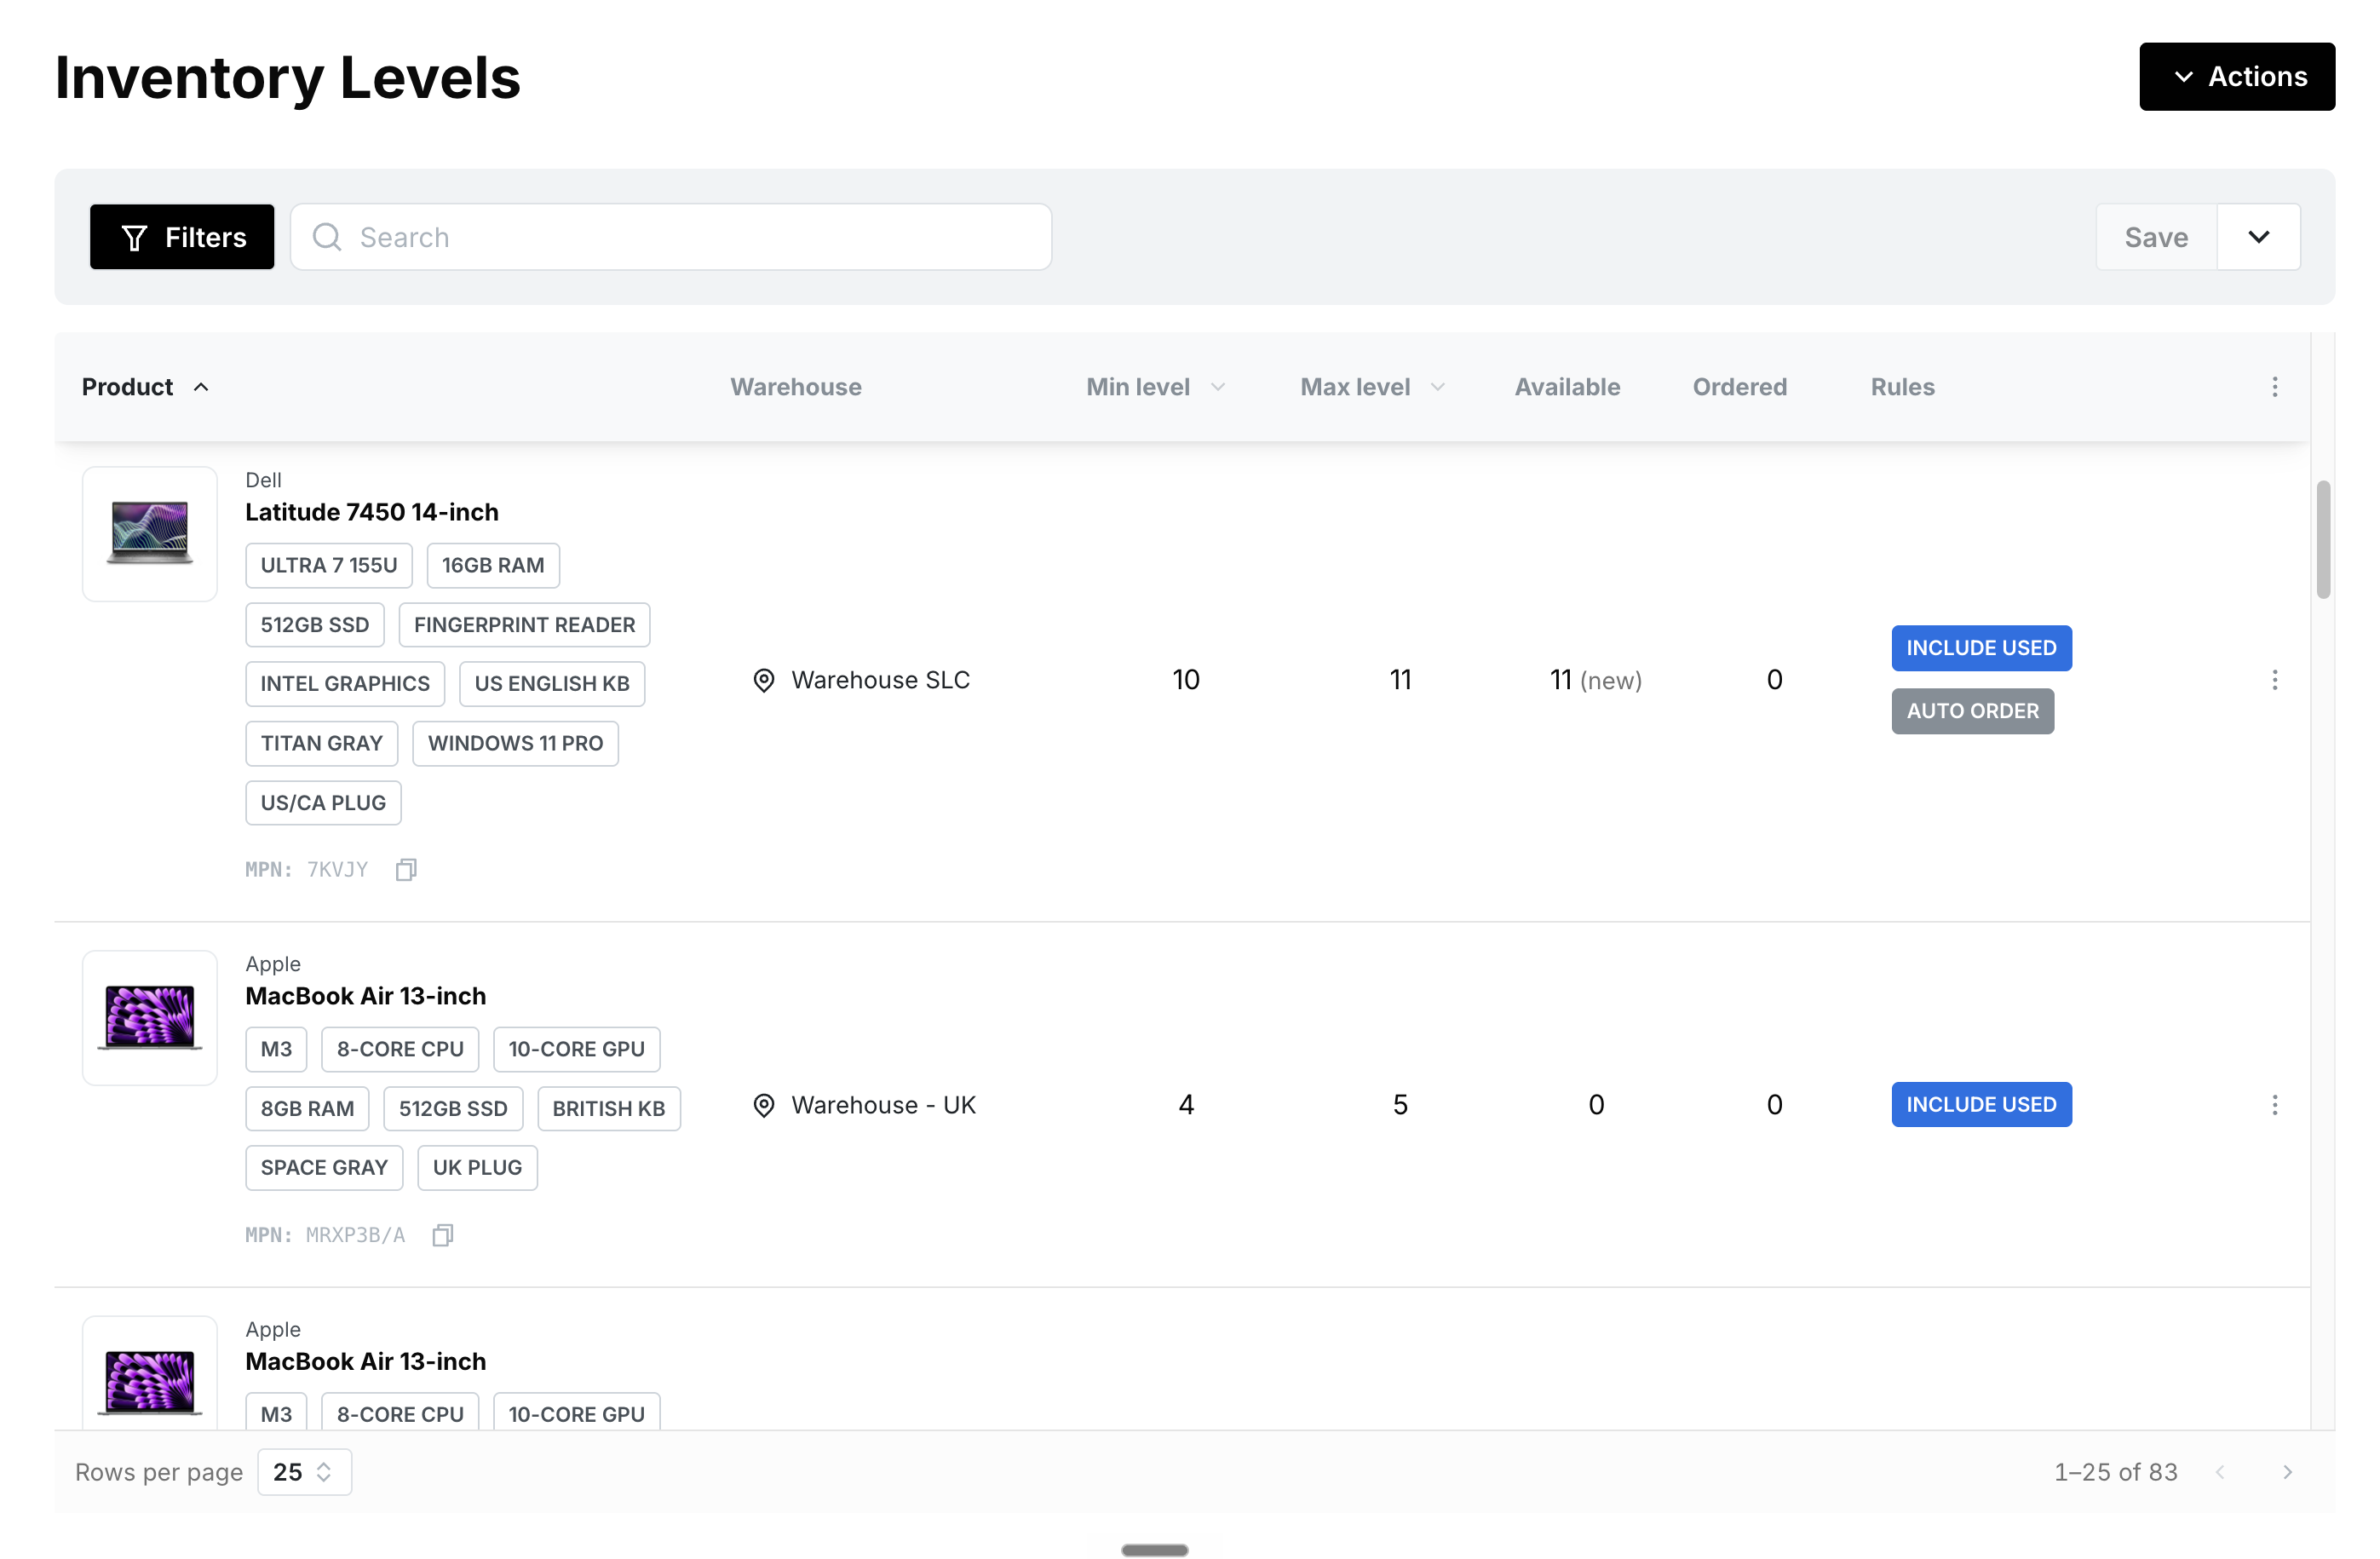Click INCLUDE USED badge on Warehouse - UK row
The width and height of the screenshot is (2380, 1559).
1981,1104
